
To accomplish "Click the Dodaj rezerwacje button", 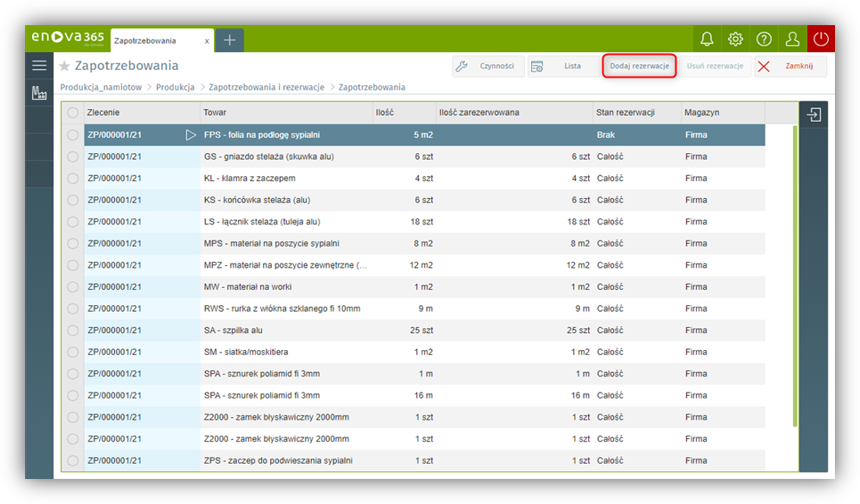I will point(639,66).
